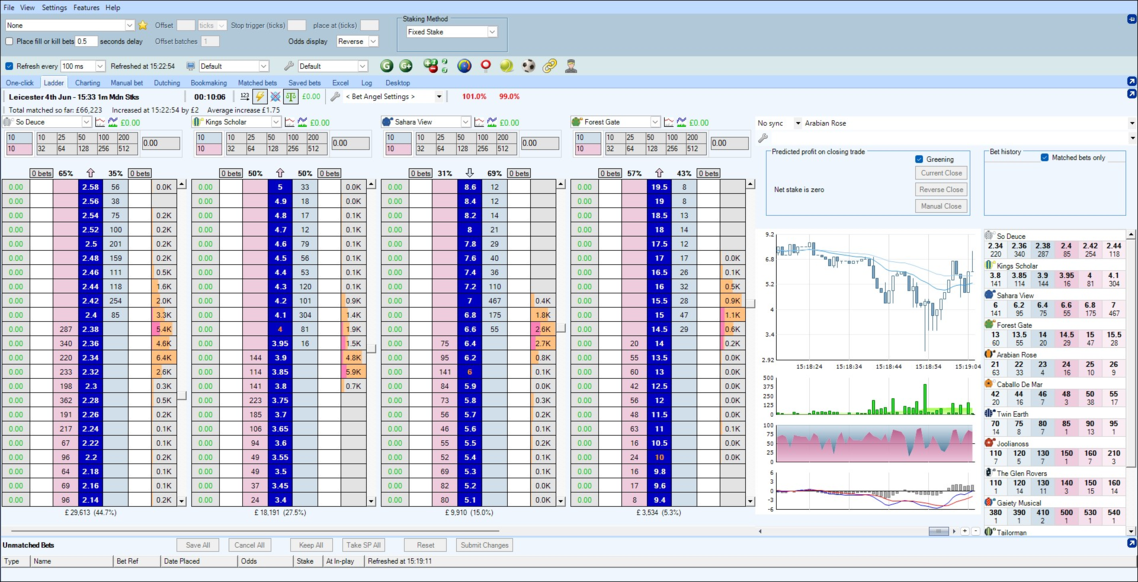Screen dimensions: 1138x582
Task: Click the green G+ advanced Guardian icon
Action: coord(406,66)
